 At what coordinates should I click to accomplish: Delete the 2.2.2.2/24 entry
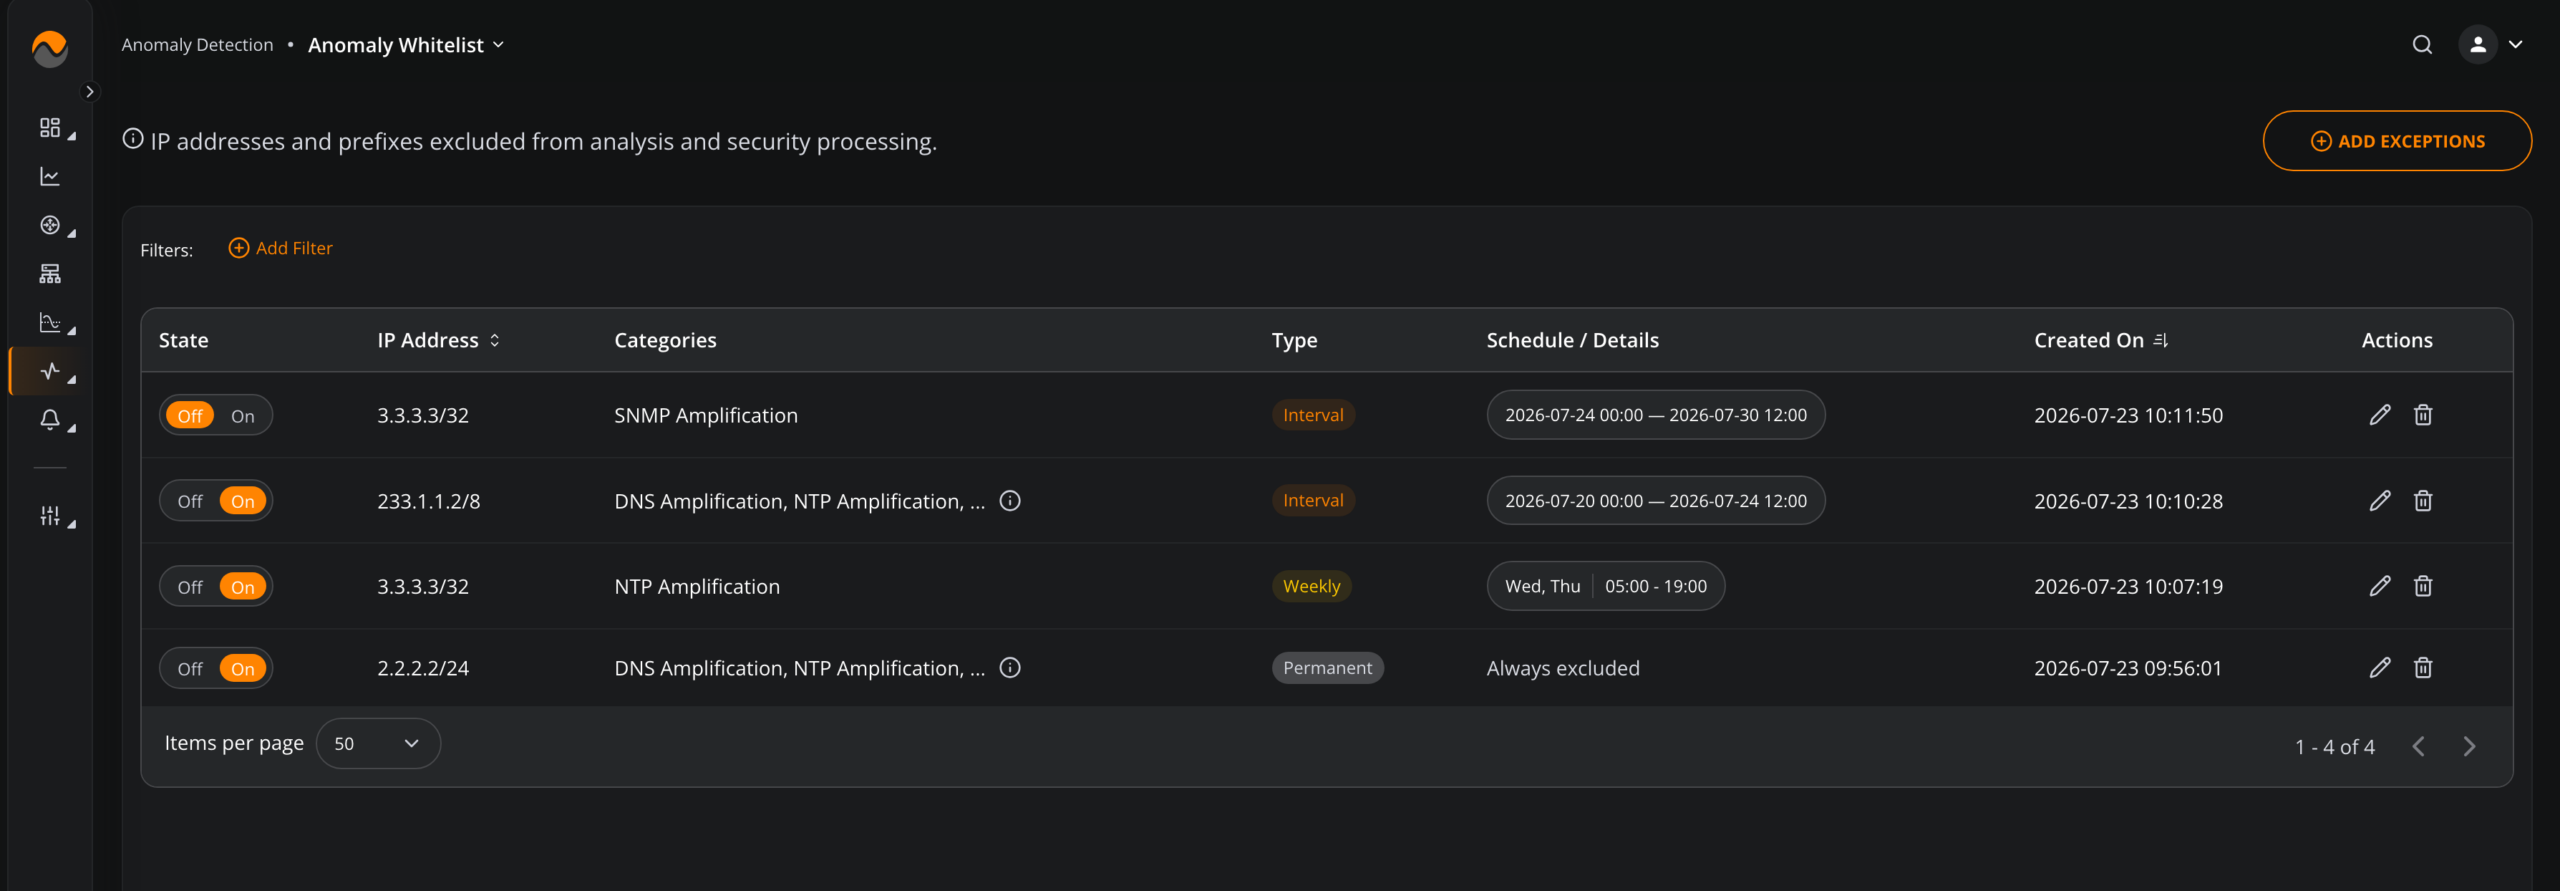(2423, 668)
